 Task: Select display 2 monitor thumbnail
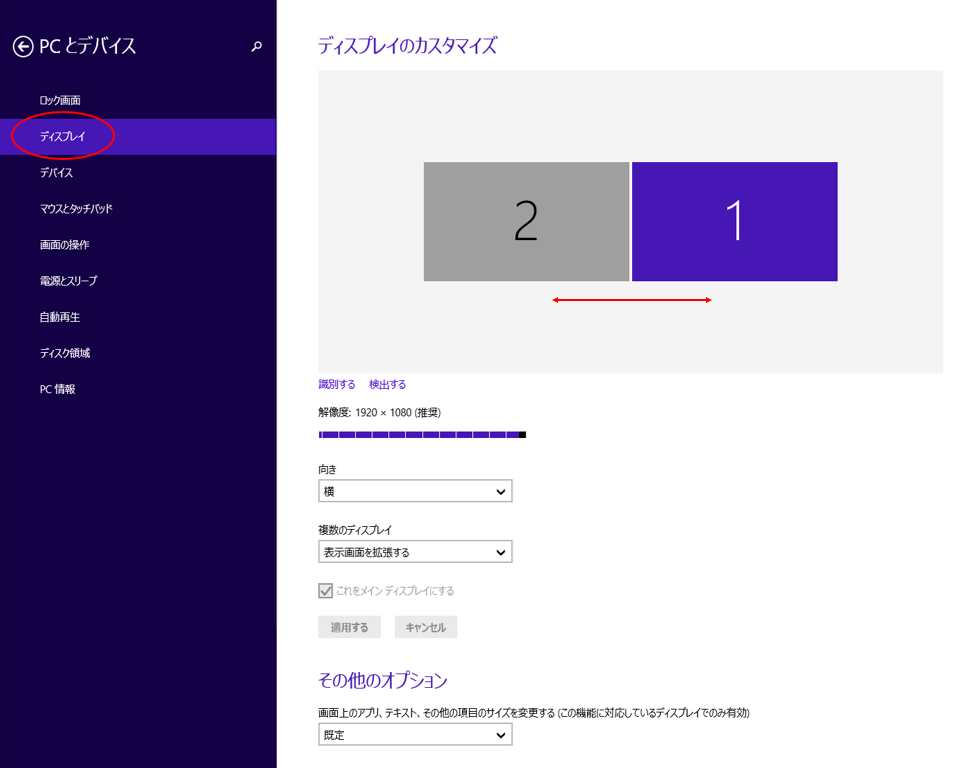[x=526, y=221]
